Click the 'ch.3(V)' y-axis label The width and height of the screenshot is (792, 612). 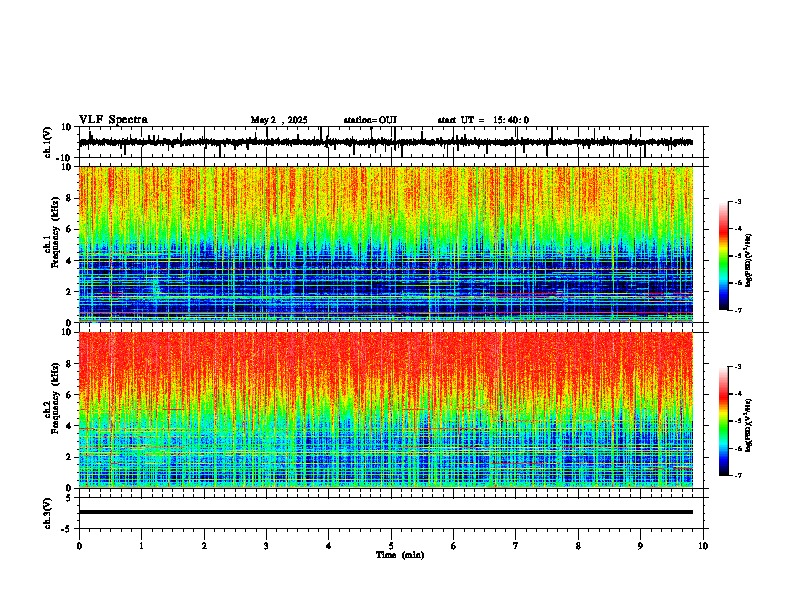[48, 514]
